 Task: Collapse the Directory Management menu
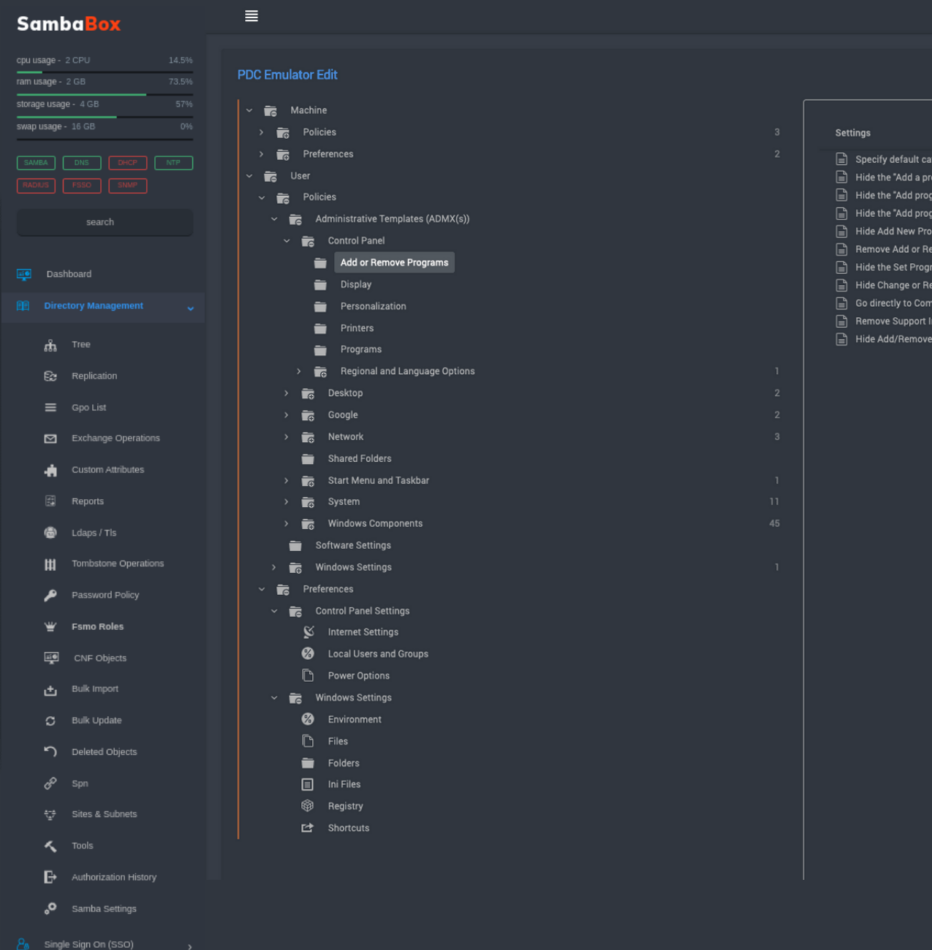tap(190, 308)
